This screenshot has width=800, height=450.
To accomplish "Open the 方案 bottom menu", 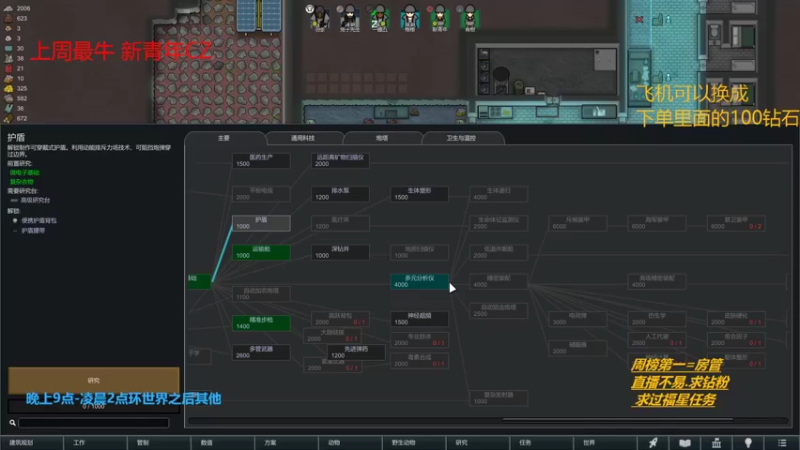I will click(x=287, y=443).
